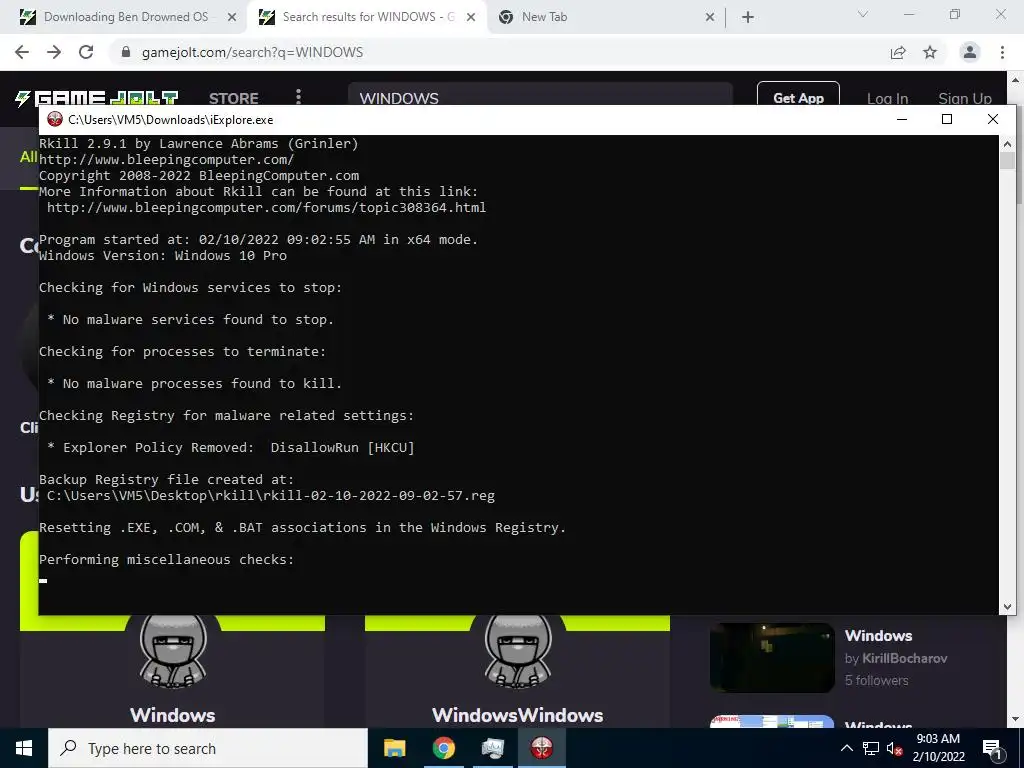Select the Rkill app icon on taskbar
The image size is (1024, 768).
coord(541,748)
